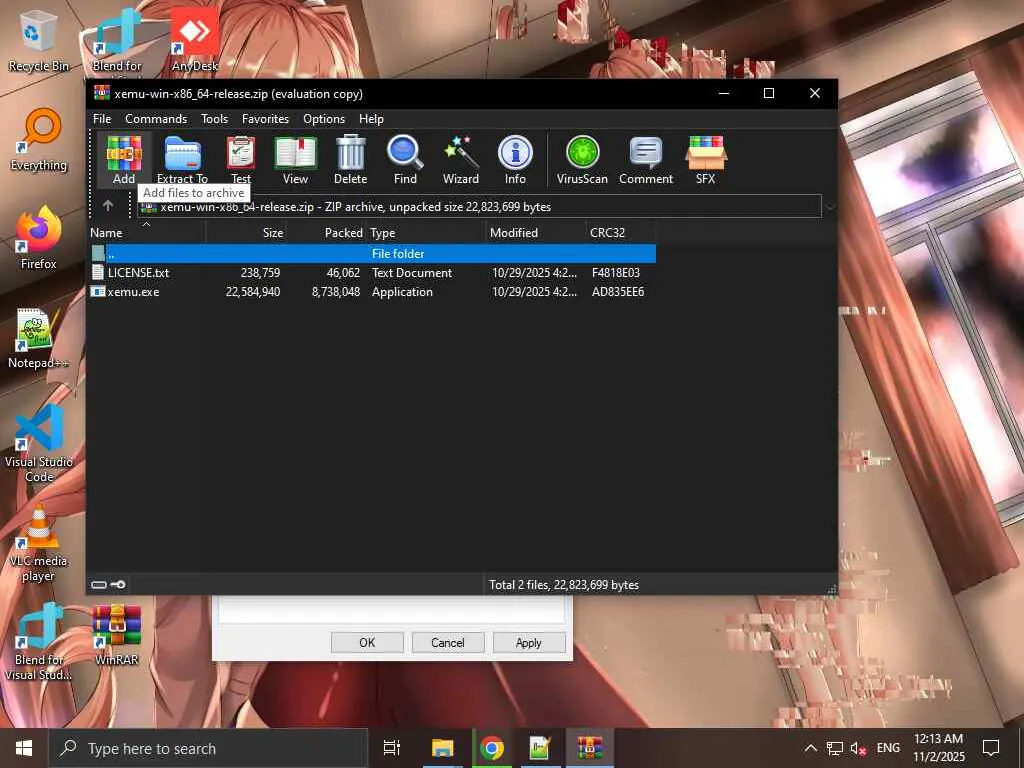This screenshot has width=1024, height=768.
Task: Open the Find magnifier tool
Action: coord(405,159)
